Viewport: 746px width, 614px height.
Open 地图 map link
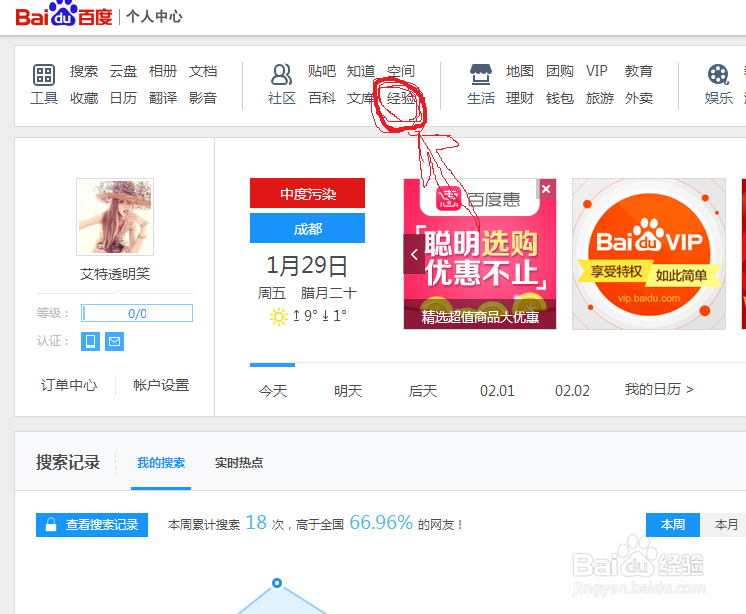[x=520, y=71]
